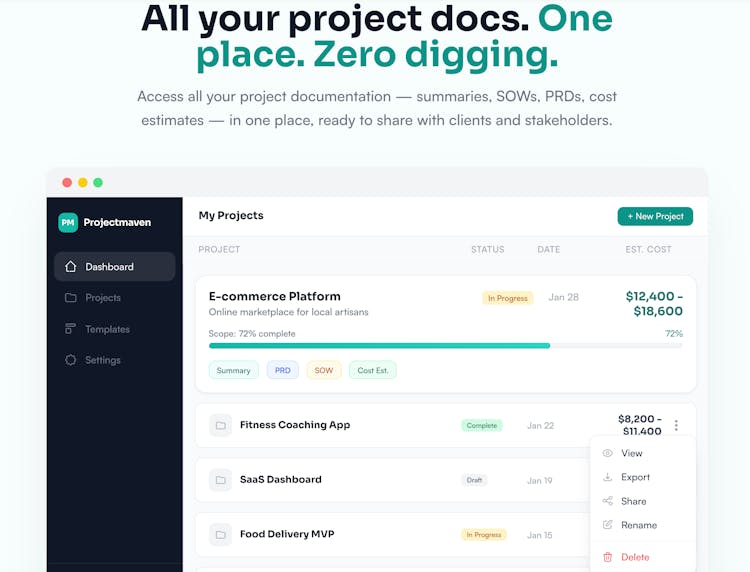This screenshot has height=572, width=750.
Task: Click the folder icon beside Fitness Coaching App
Action: 221,425
